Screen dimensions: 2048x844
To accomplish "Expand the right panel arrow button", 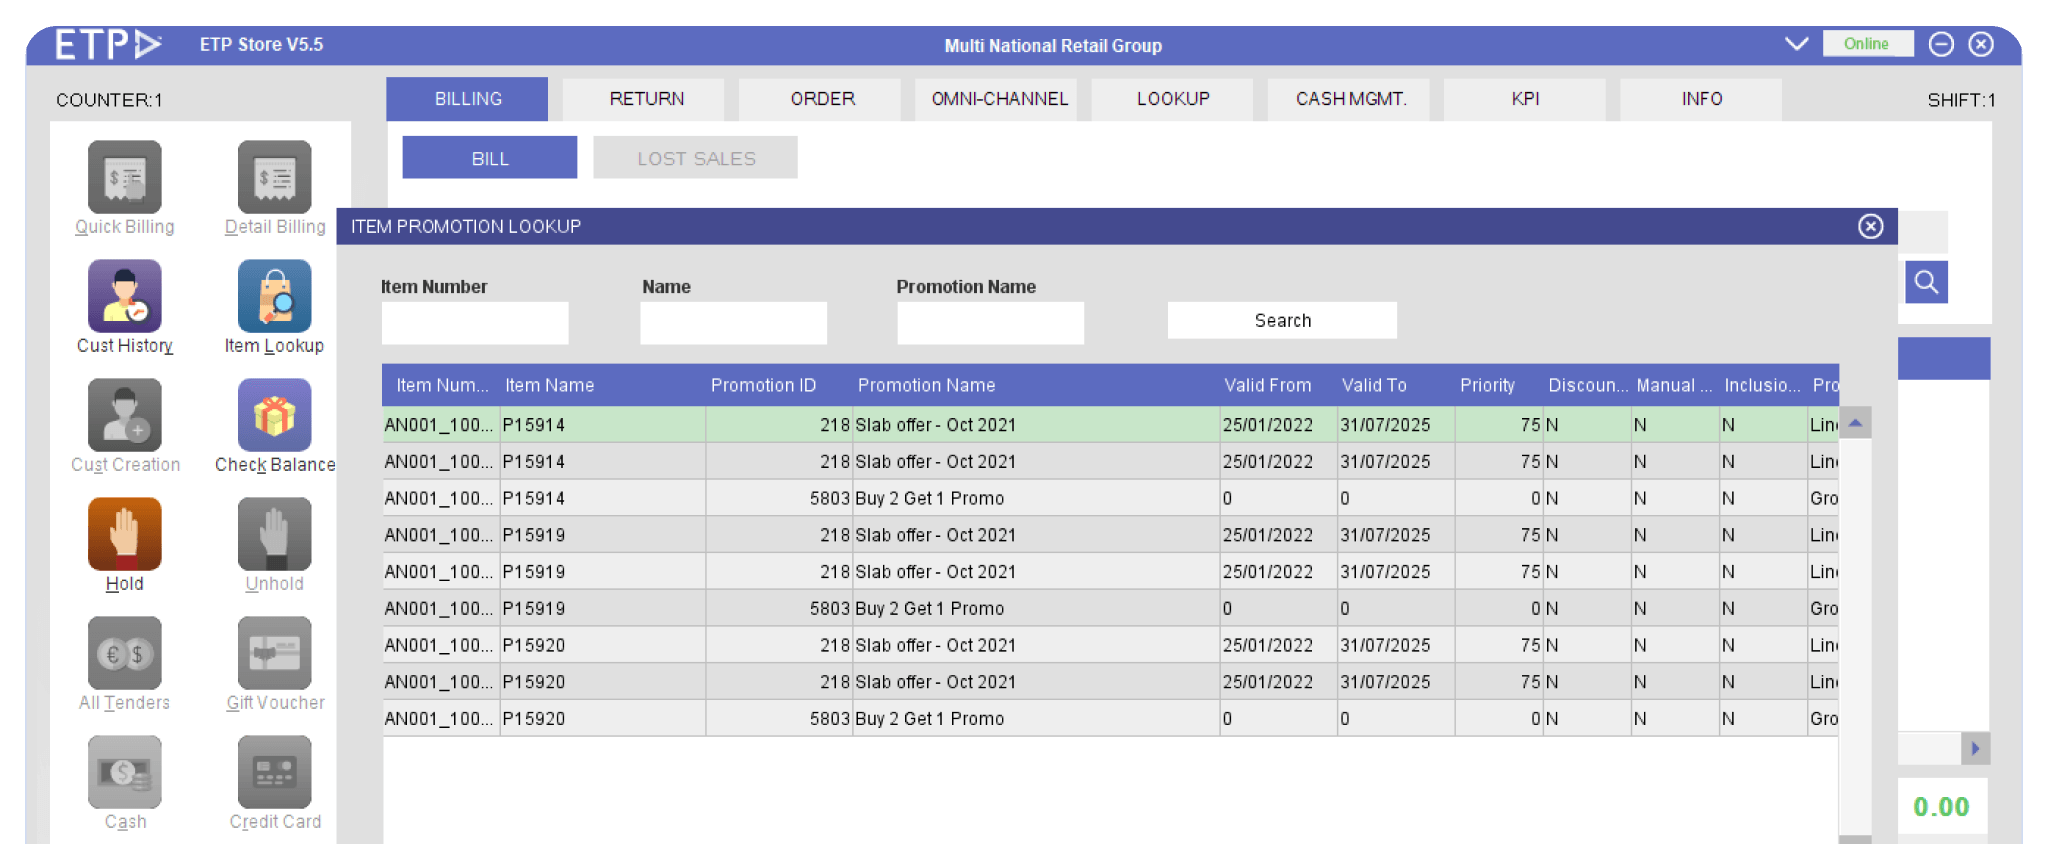I will click(1974, 748).
